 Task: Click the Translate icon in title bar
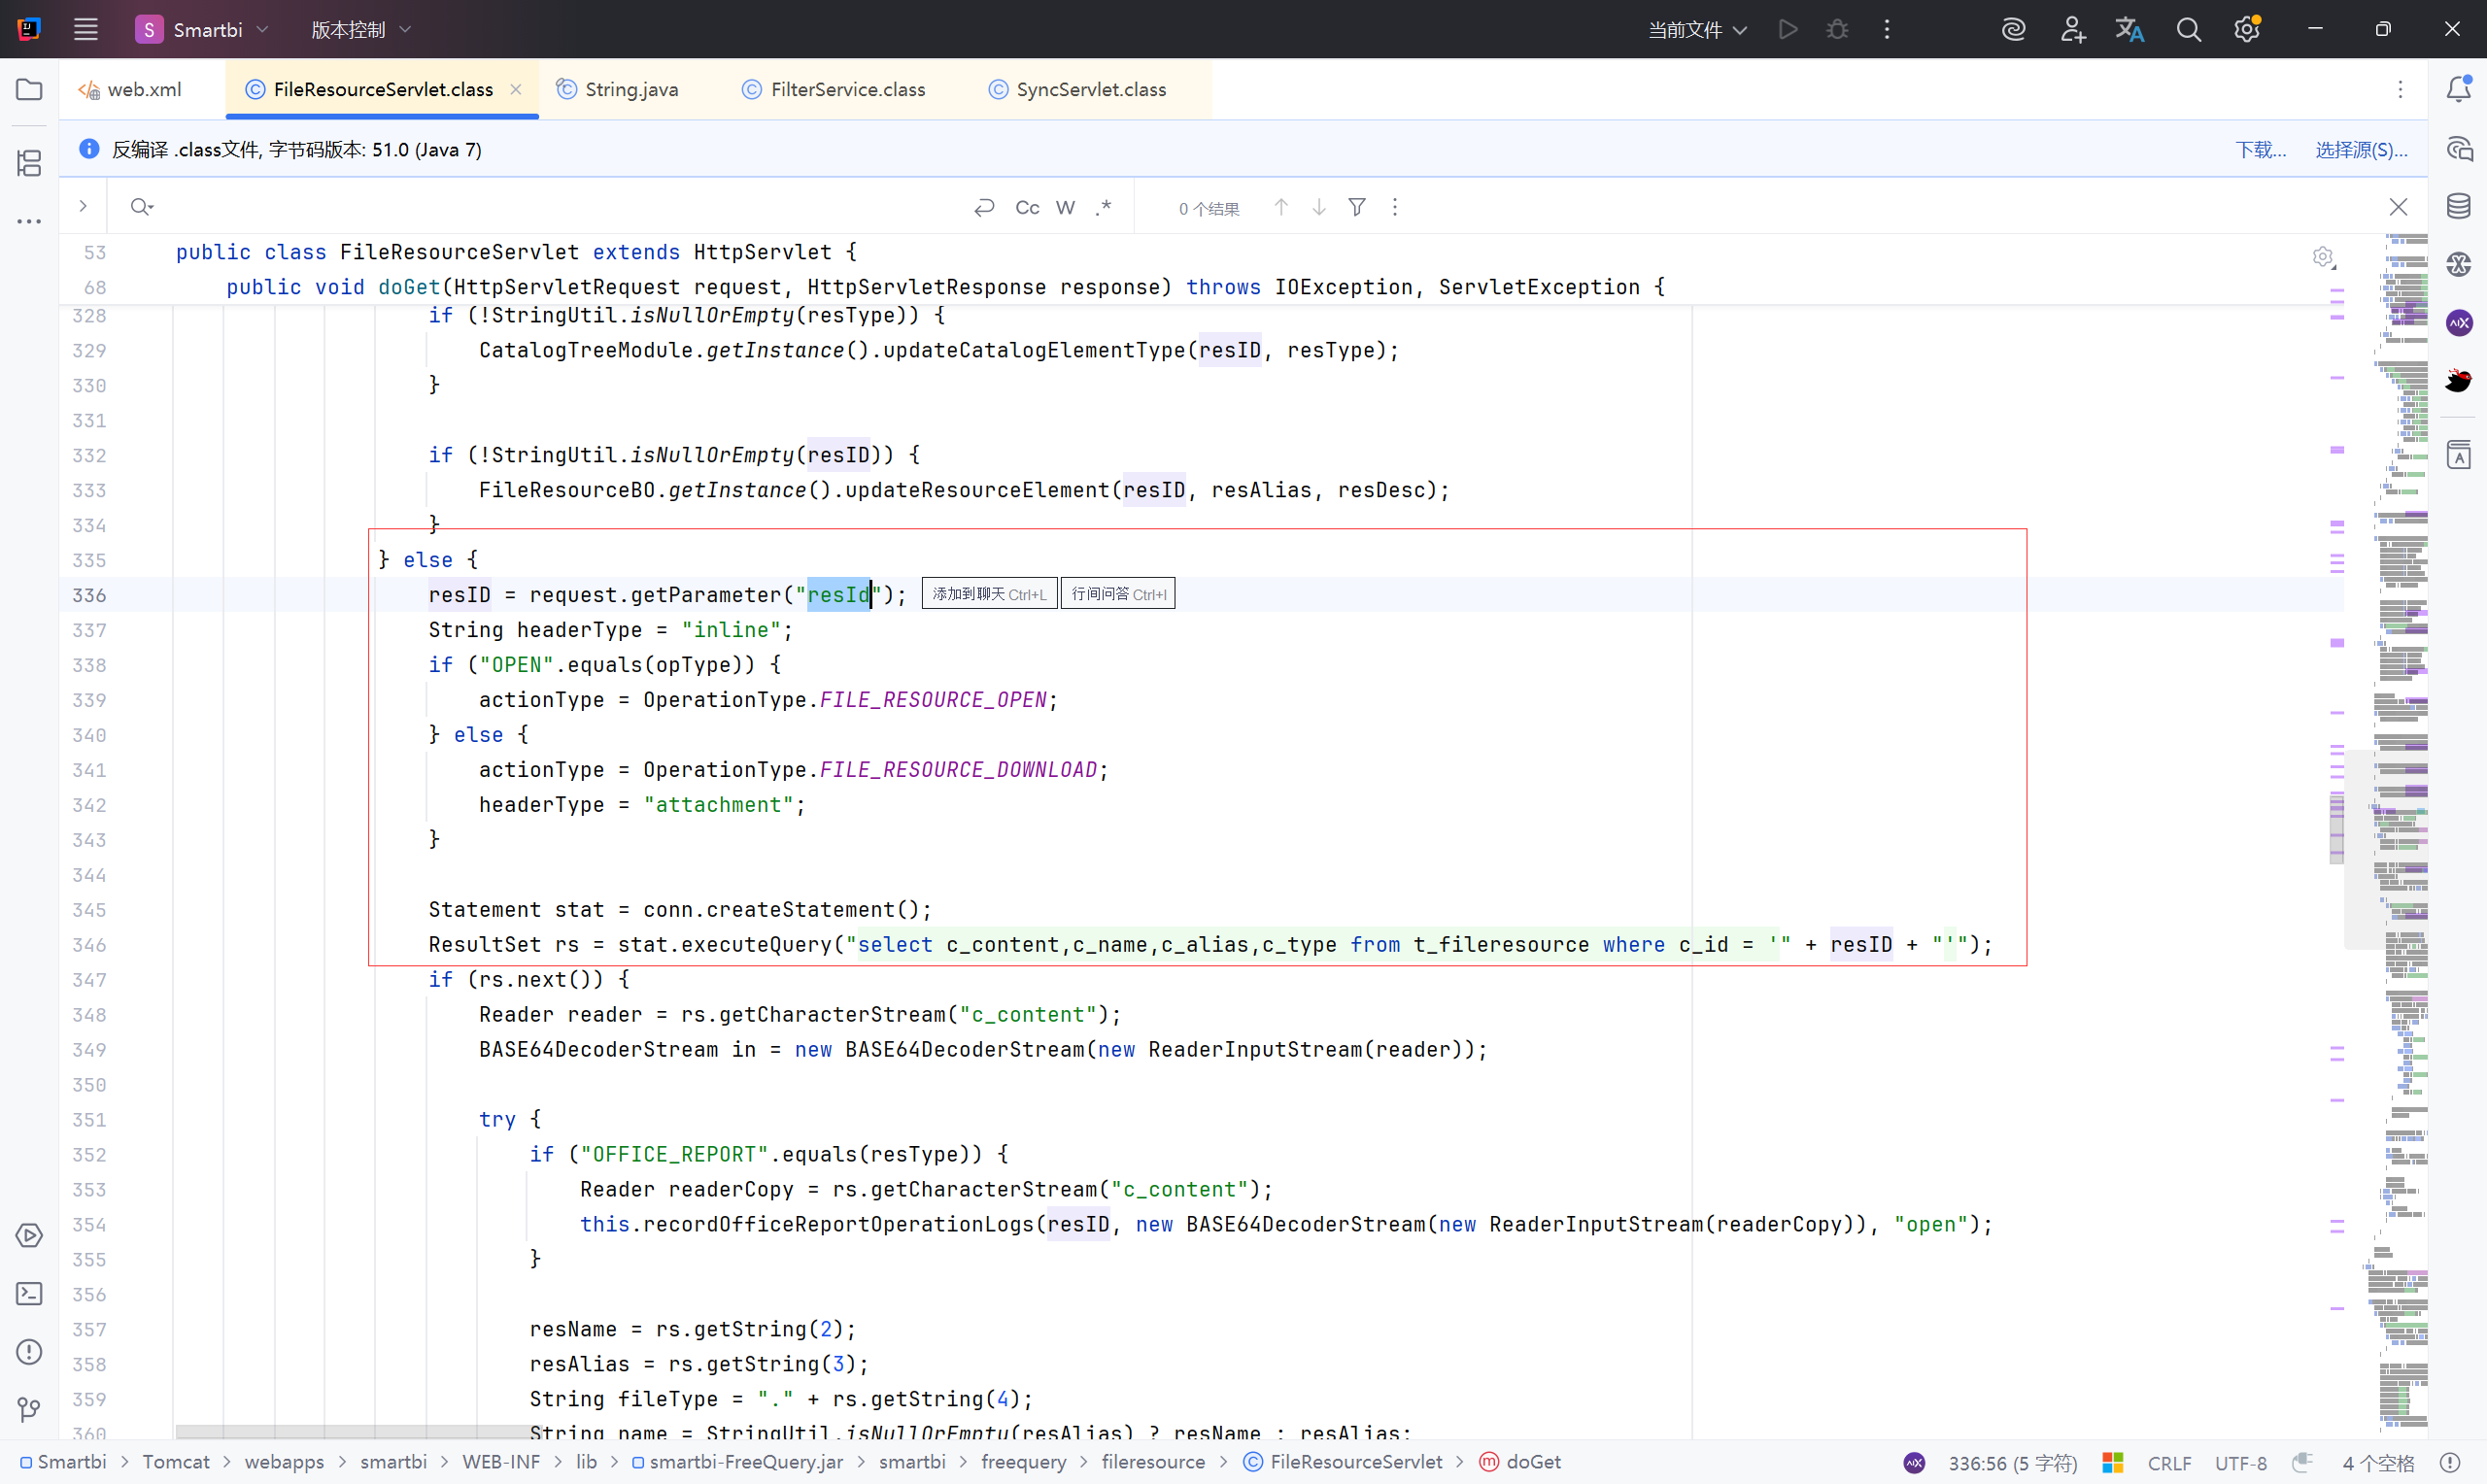point(2129,30)
